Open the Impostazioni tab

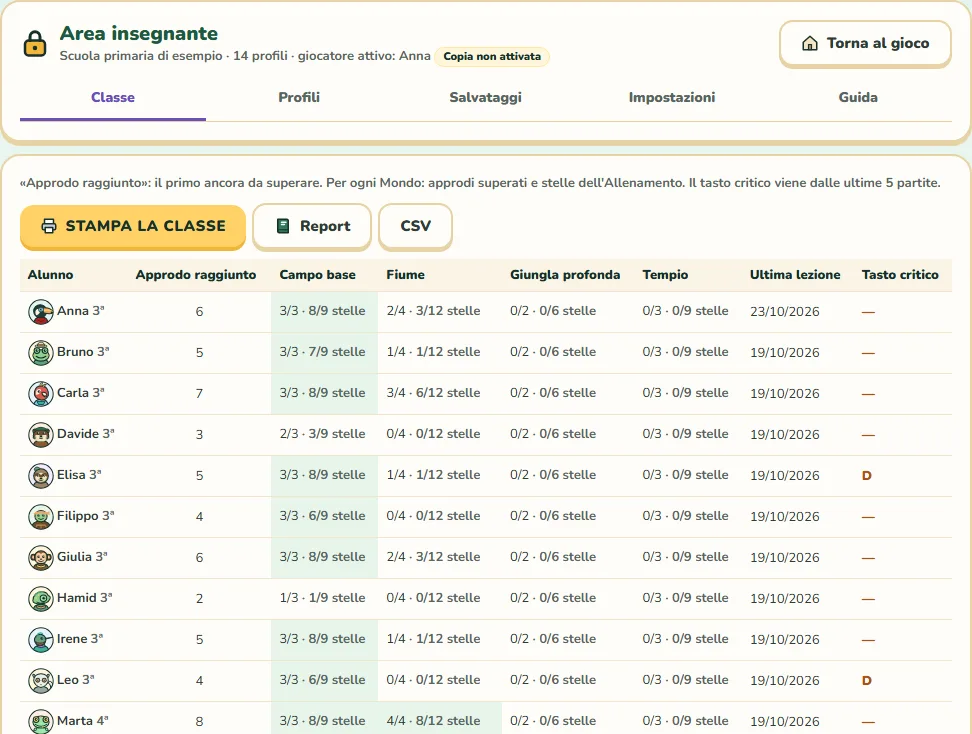click(x=672, y=97)
